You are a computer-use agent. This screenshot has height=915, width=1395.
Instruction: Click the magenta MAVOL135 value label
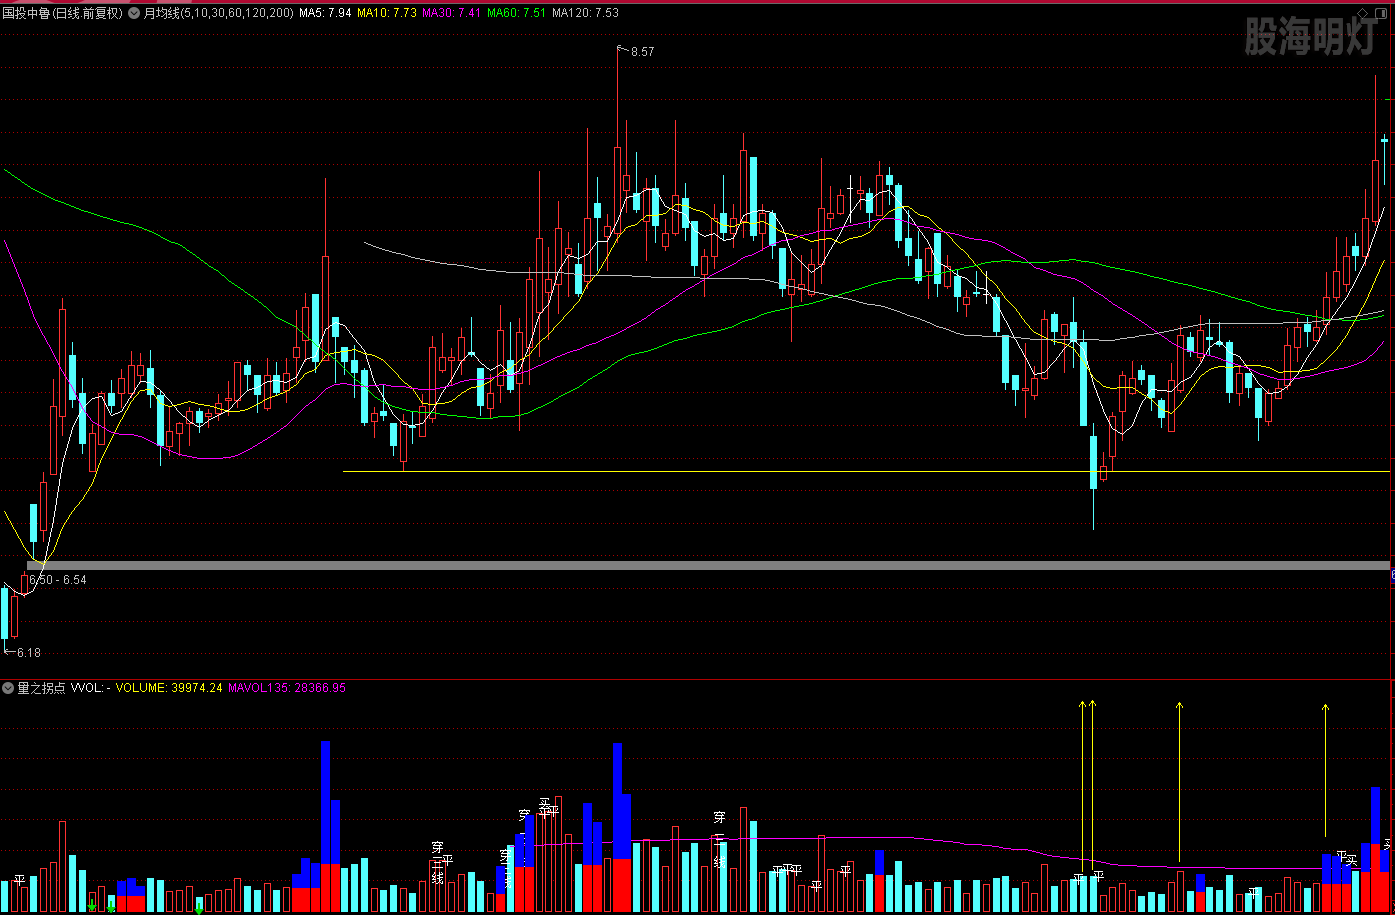[287, 688]
